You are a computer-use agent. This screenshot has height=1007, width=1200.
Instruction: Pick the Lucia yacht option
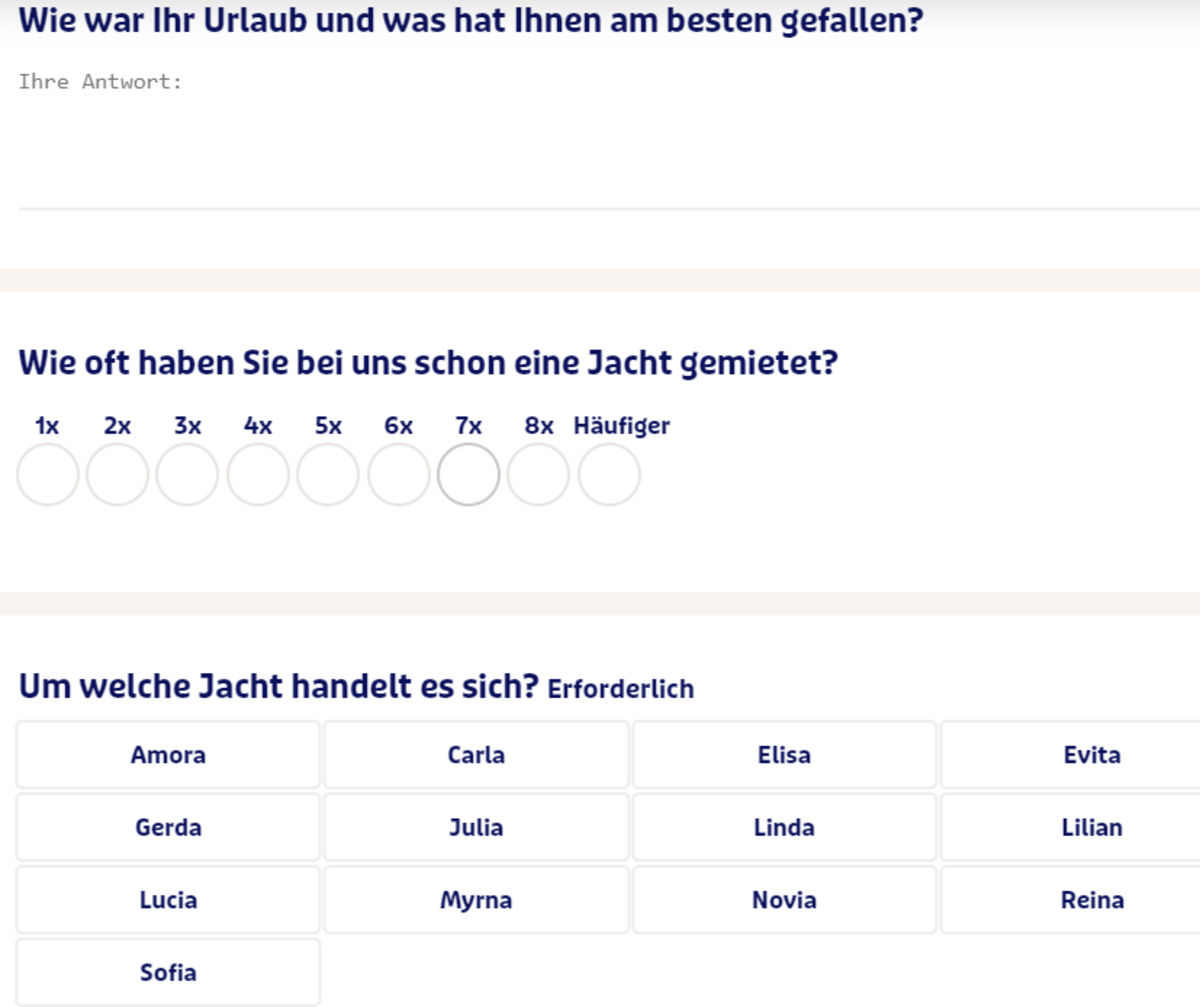coord(168,900)
